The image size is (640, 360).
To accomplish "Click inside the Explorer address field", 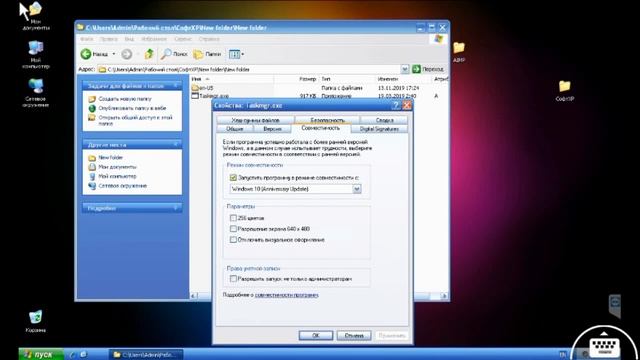I will 249,69.
